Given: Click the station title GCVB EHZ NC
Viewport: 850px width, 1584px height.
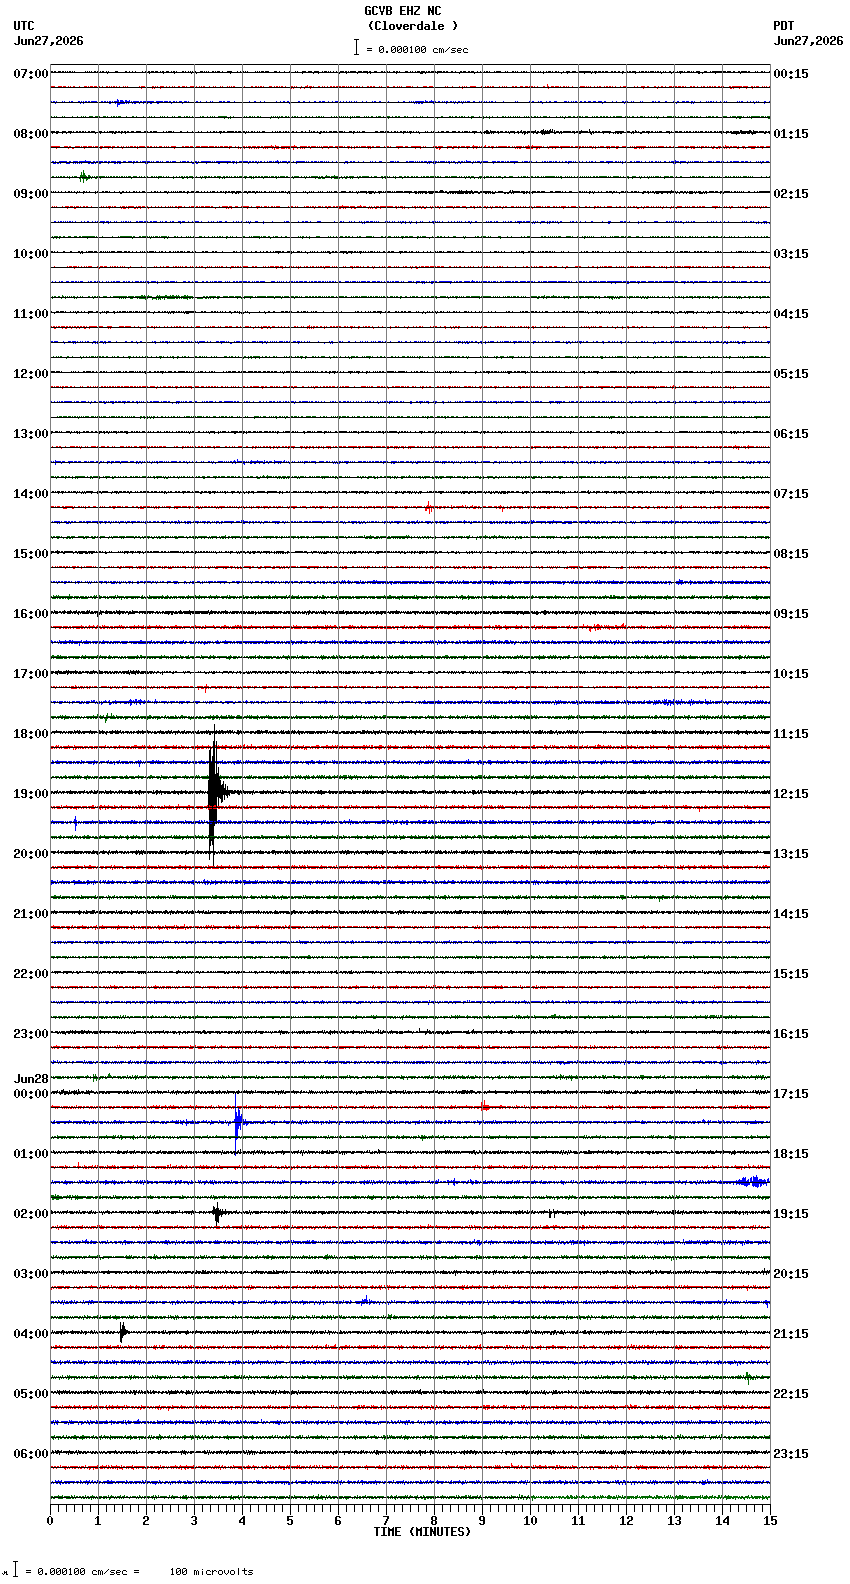Looking at the screenshot, I should coord(402,11).
